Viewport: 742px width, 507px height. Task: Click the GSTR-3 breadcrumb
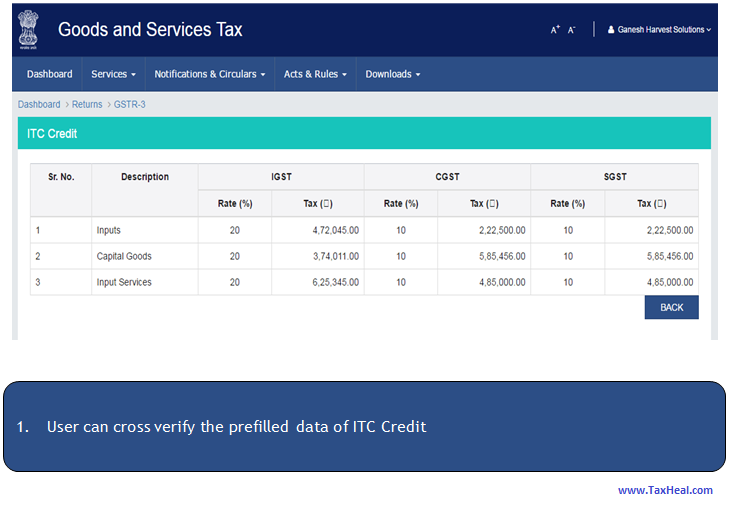click(131, 104)
